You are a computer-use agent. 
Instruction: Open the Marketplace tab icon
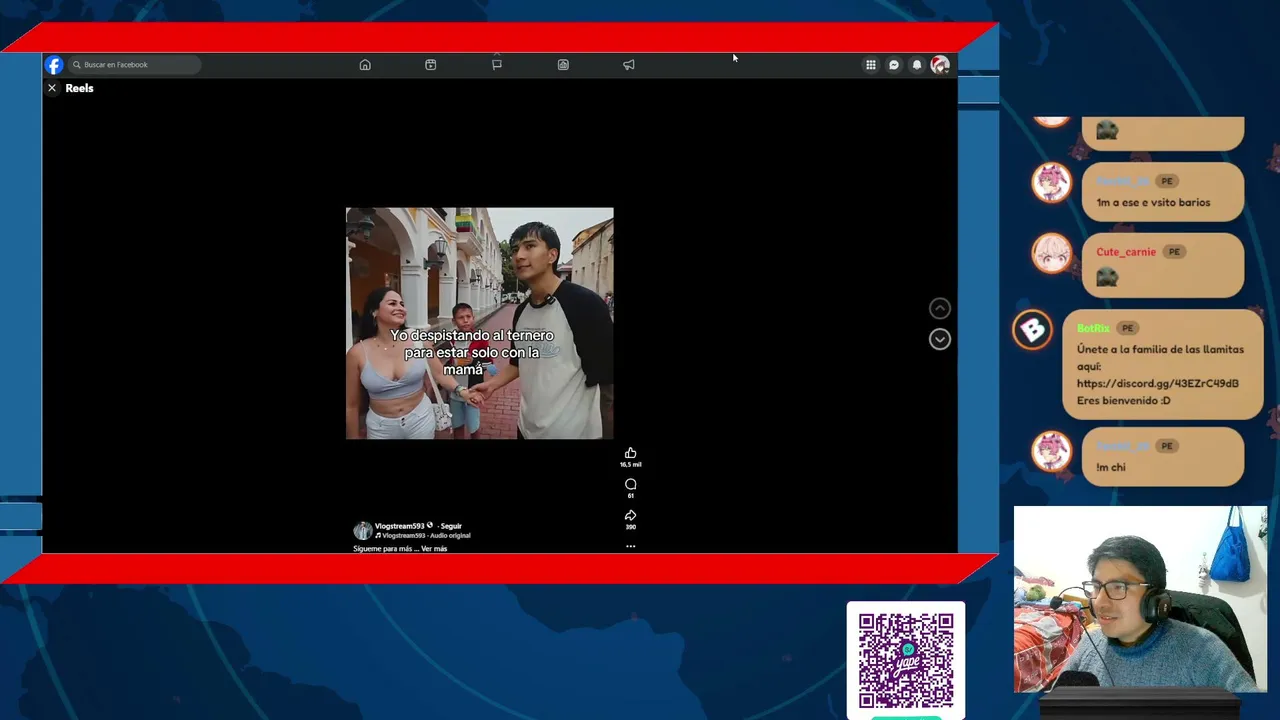tap(563, 65)
